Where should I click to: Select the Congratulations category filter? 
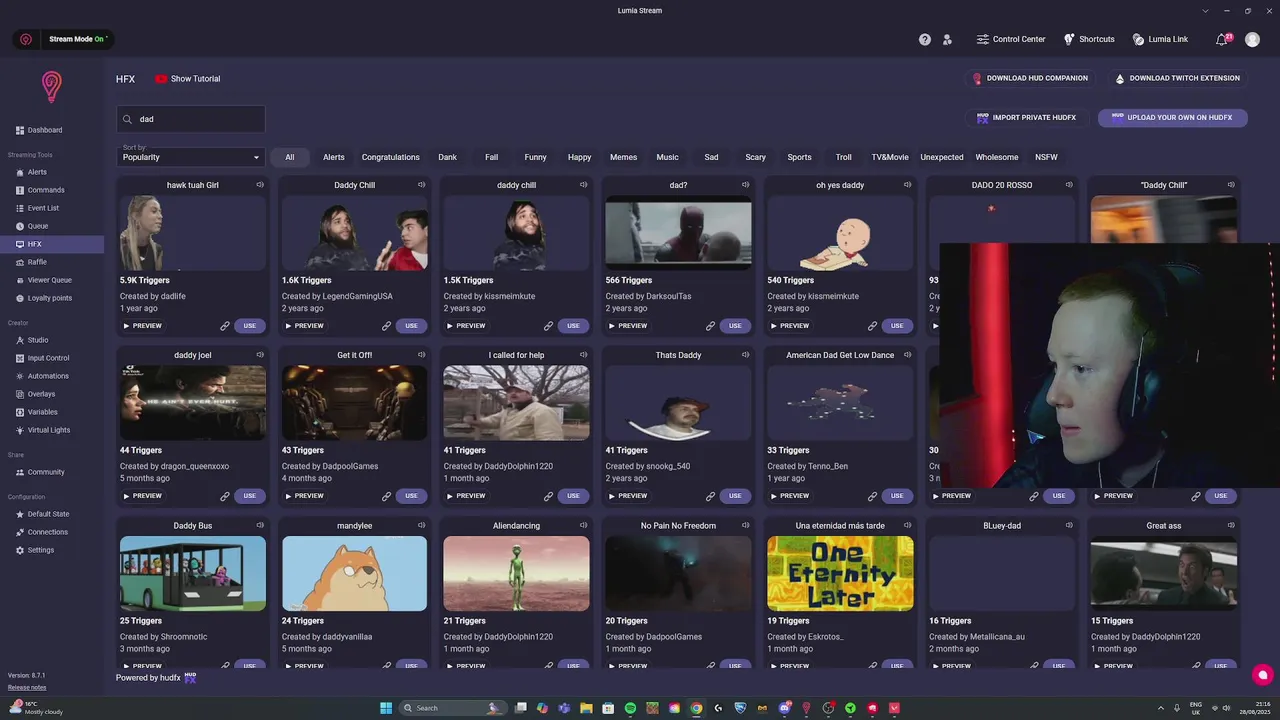point(391,157)
